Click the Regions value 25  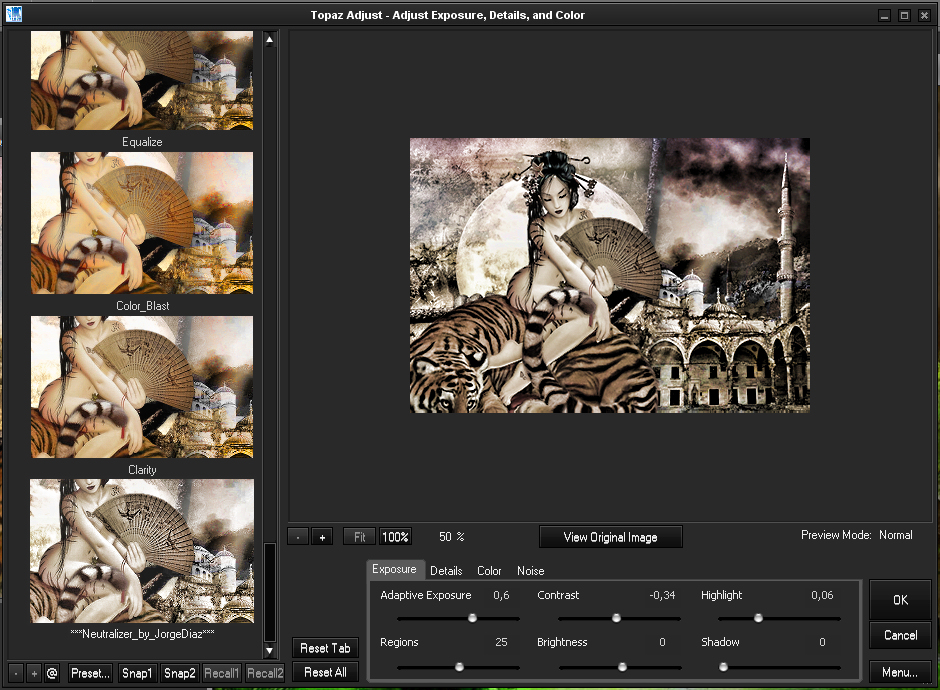(x=501, y=642)
